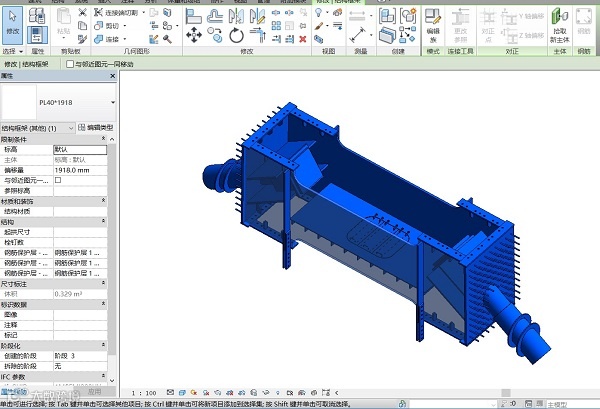
Task: Select the Mirror - Pick Axis tool
Action: (236, 16)
